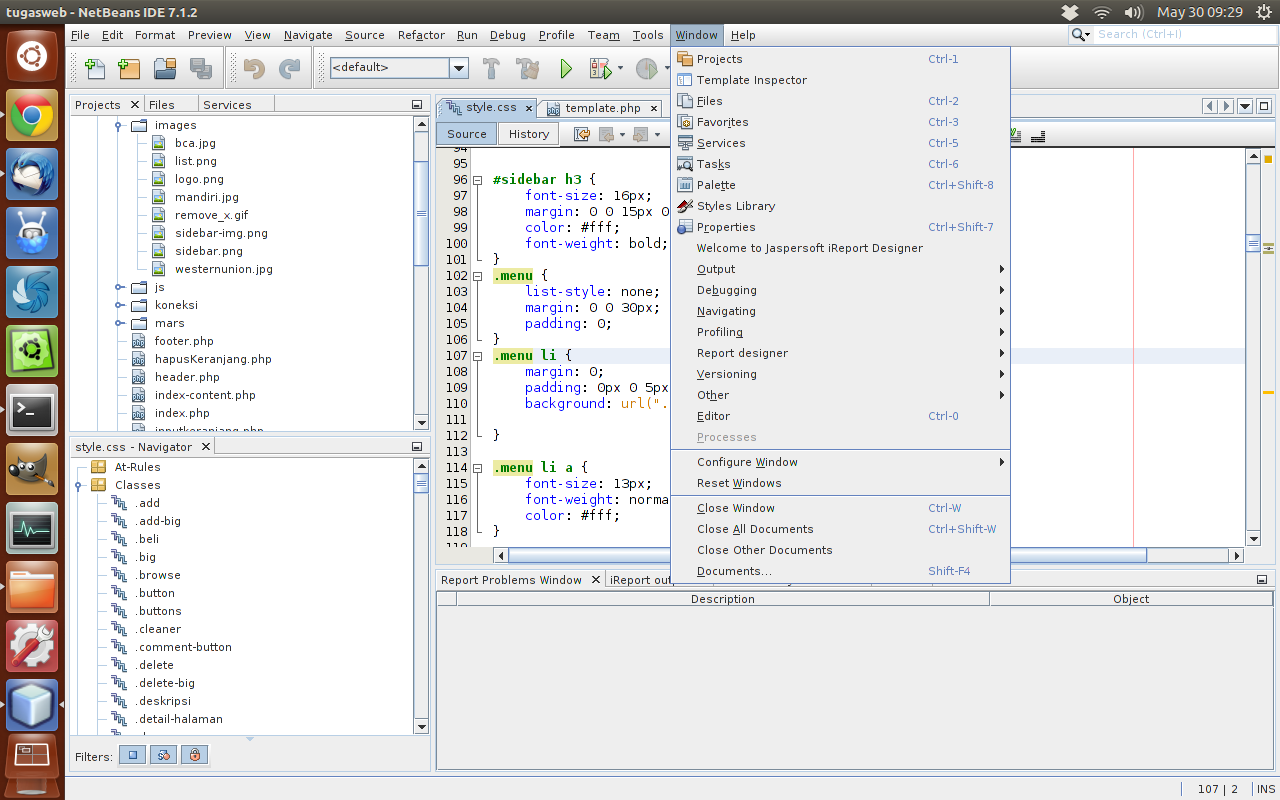The image size is (1280, 800).
Task: Create a New File via toolbar icon
Action: [93, 68]
